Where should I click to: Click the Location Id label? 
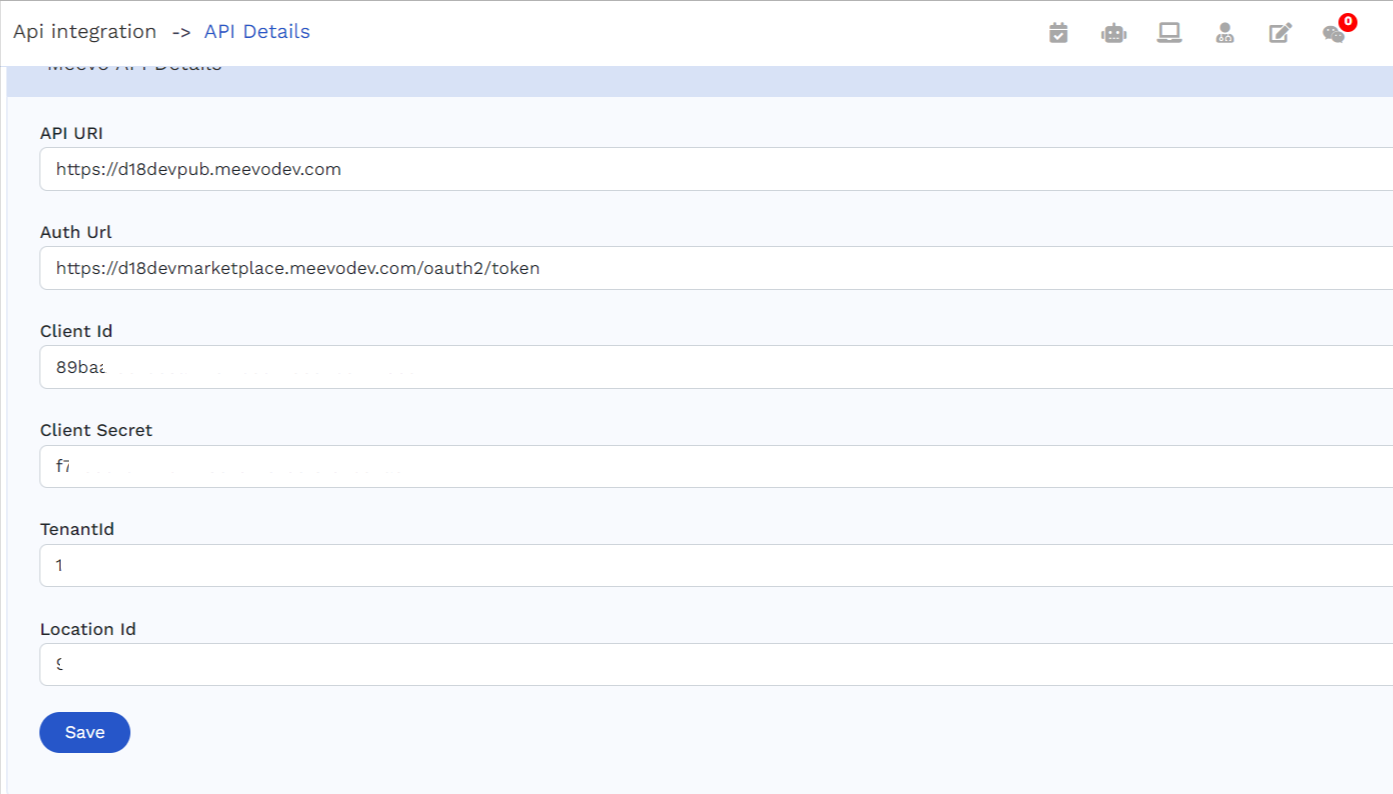coord(88,629)
